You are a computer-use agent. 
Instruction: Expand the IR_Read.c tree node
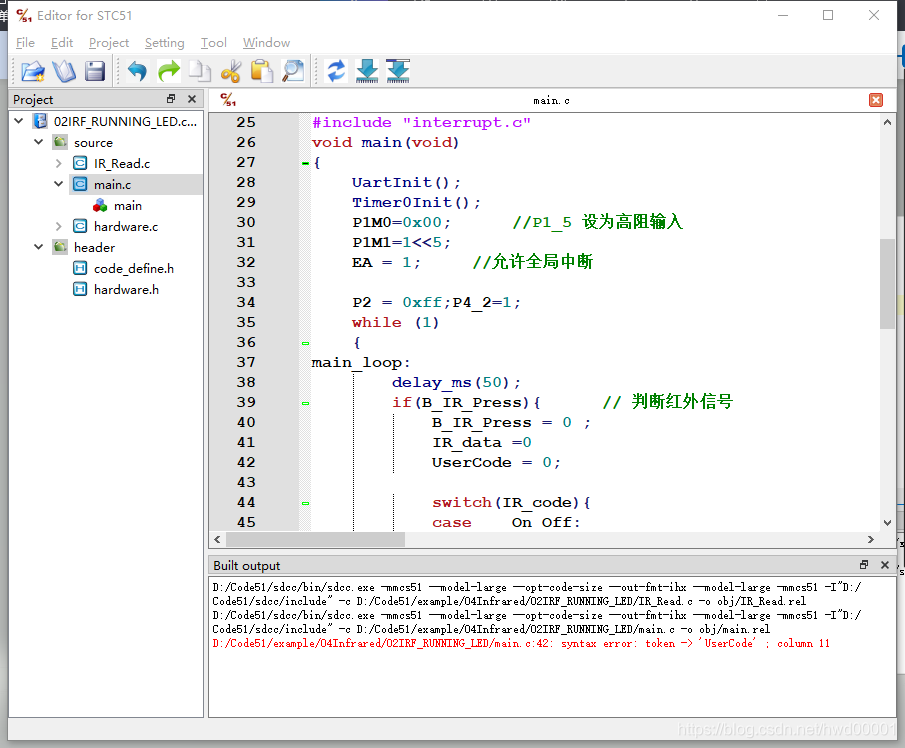(x=58, y=163)
